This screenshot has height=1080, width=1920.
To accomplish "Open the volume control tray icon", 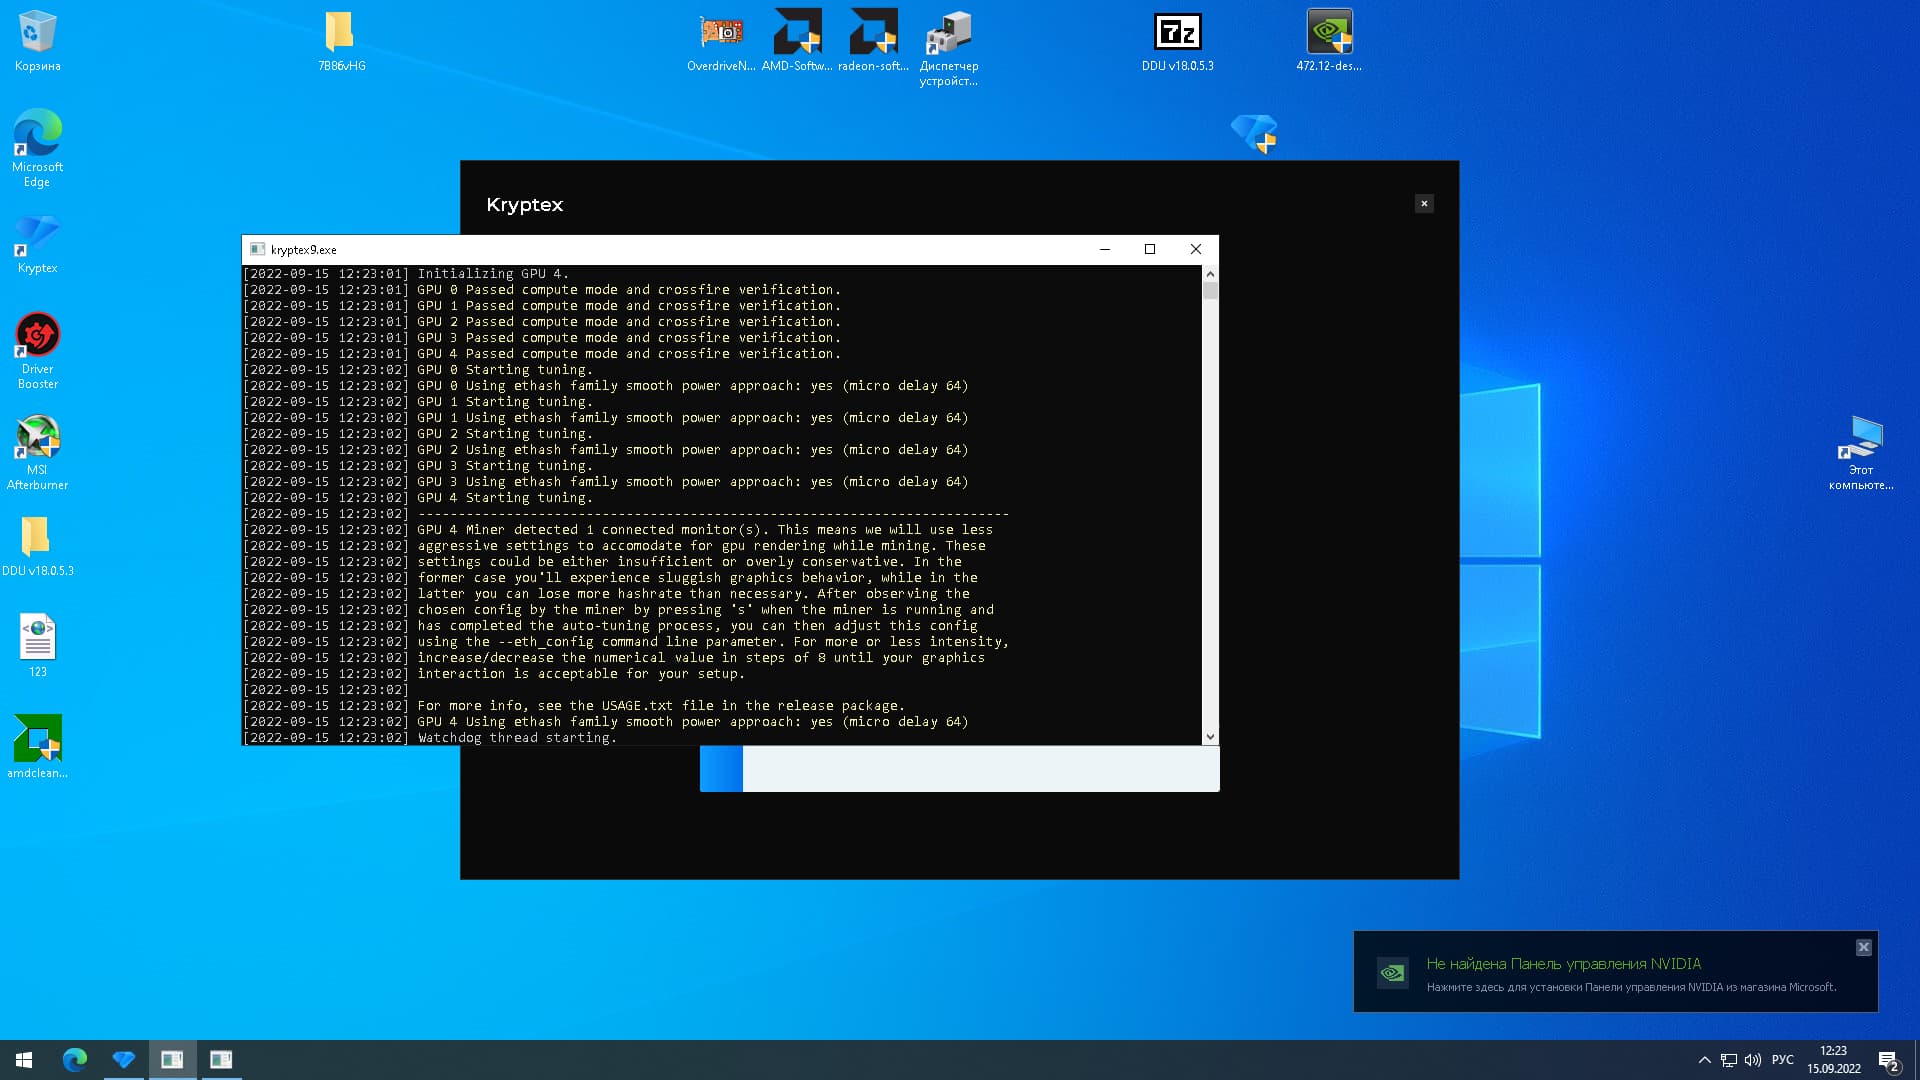I will point(1753,1060).
